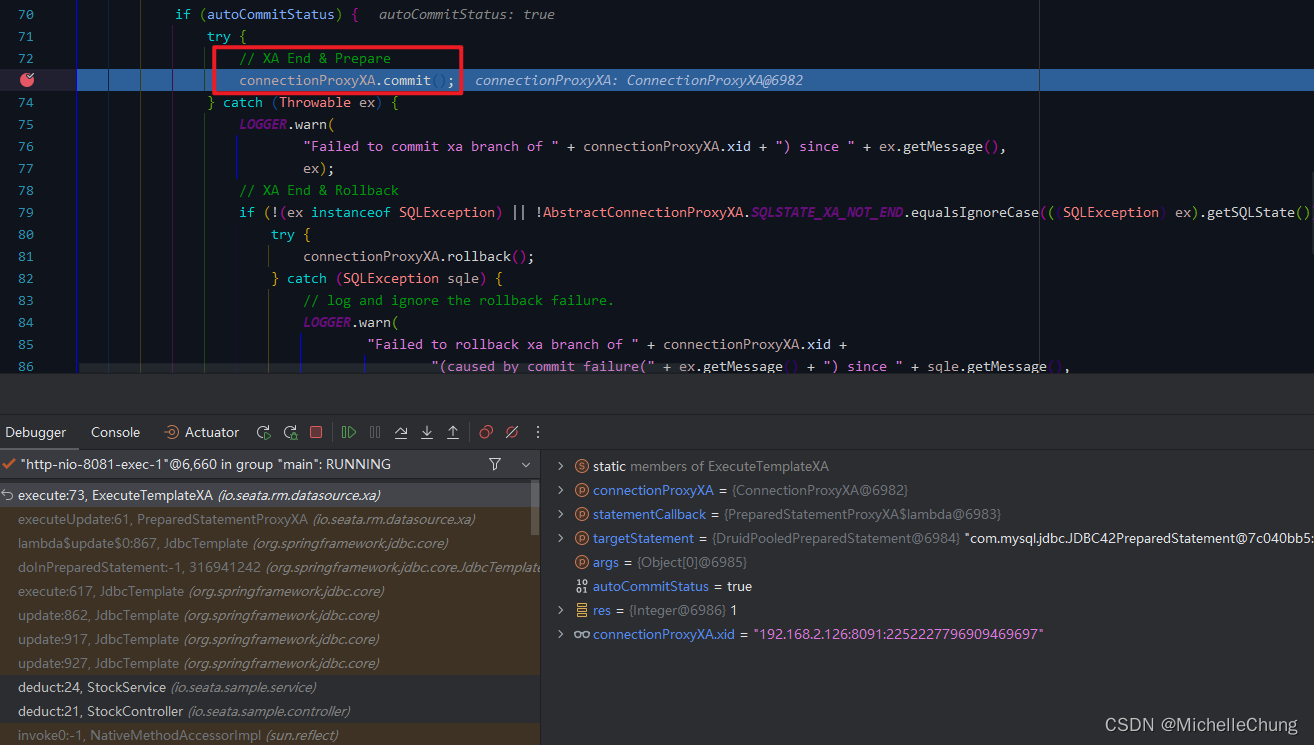Click the '// XA End & Rollback' comment
This screenshot has width=1314, height=745.
[319, 190]
